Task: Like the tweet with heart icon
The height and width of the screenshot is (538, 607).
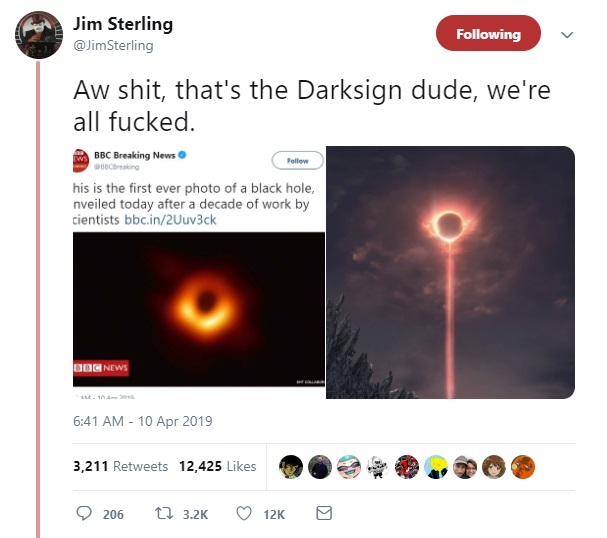Action: [244, 514]
